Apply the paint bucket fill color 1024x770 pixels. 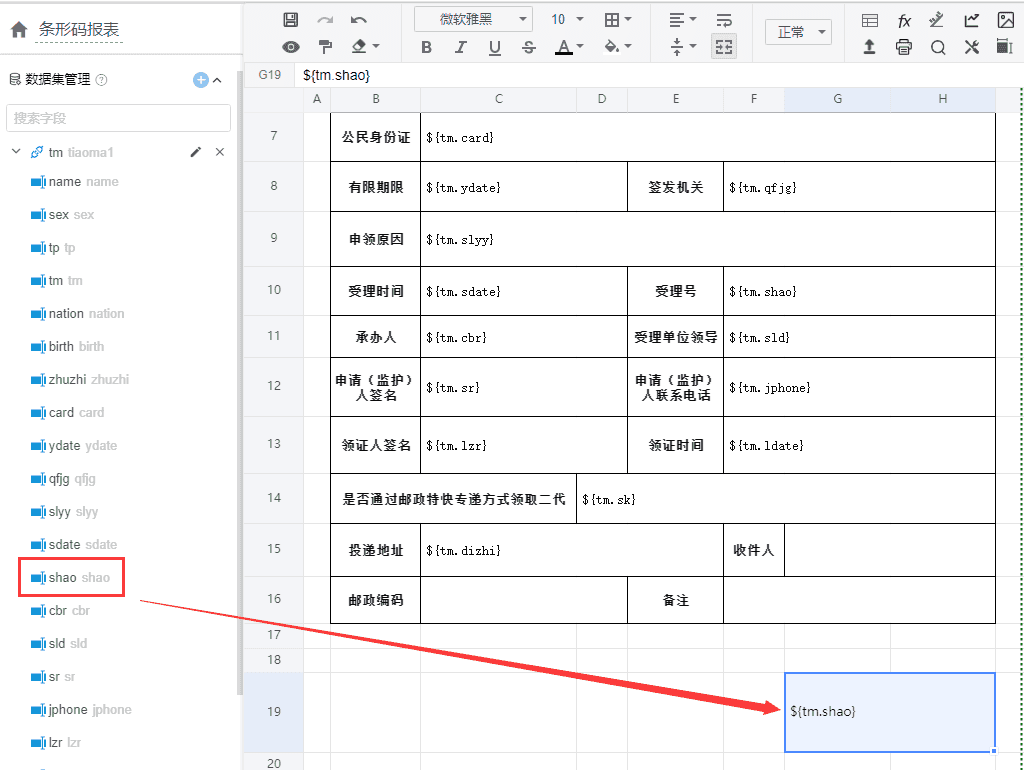[x=611, y=46]
